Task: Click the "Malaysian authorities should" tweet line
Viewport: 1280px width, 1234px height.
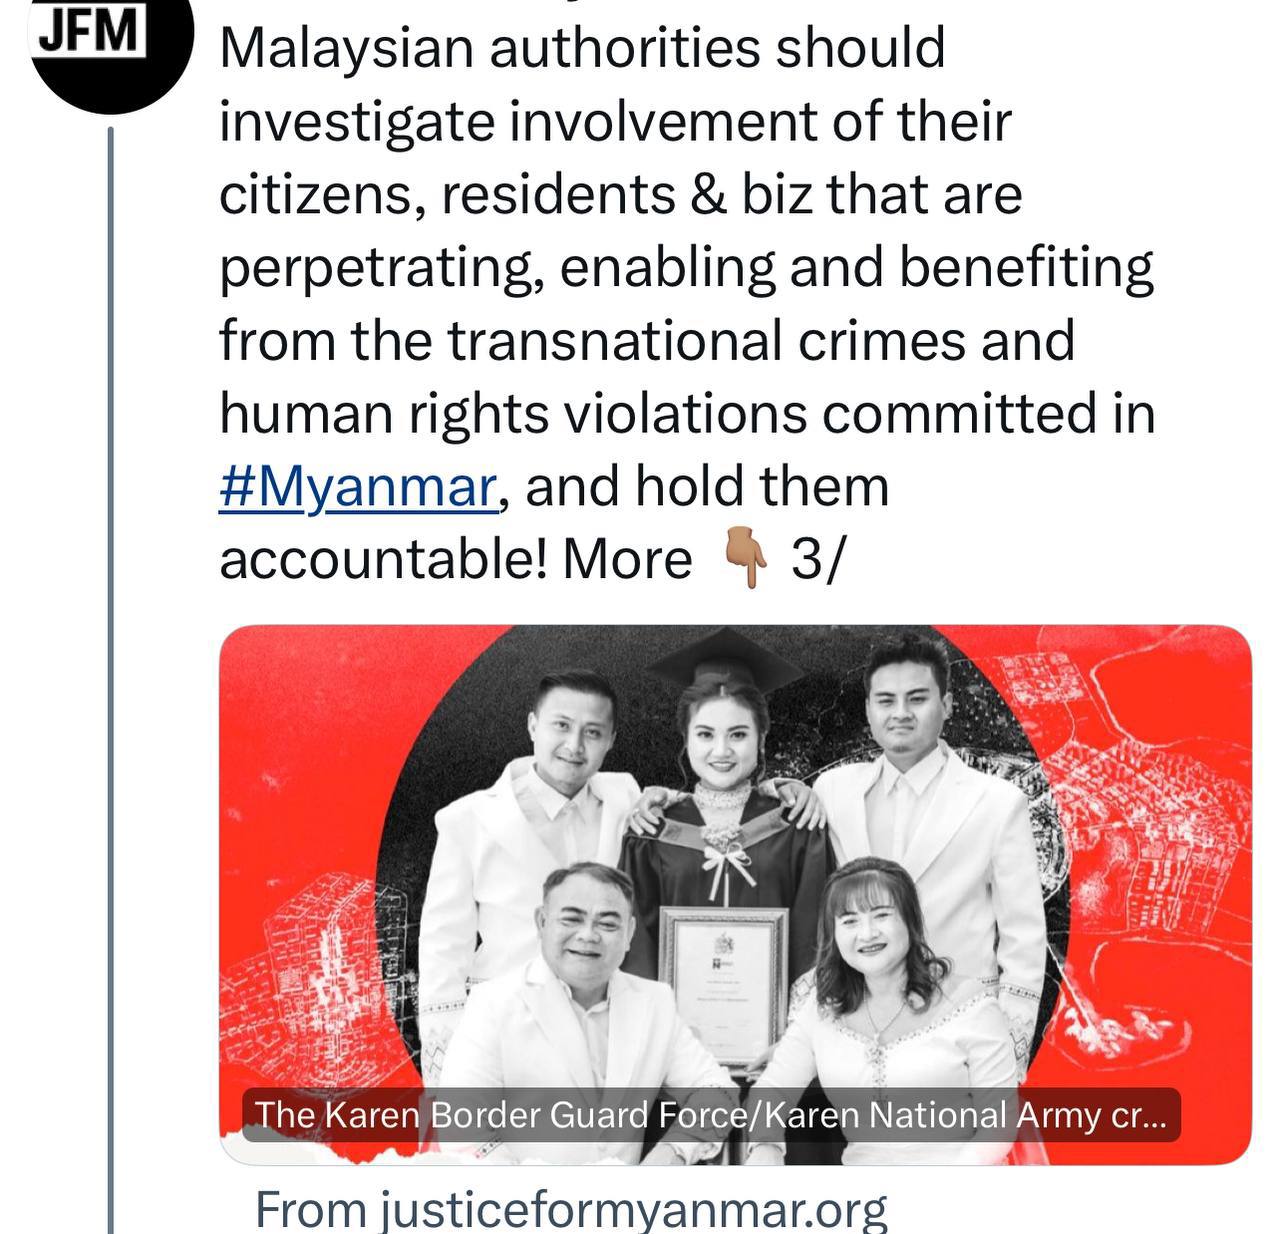Action: click(582, 49)
